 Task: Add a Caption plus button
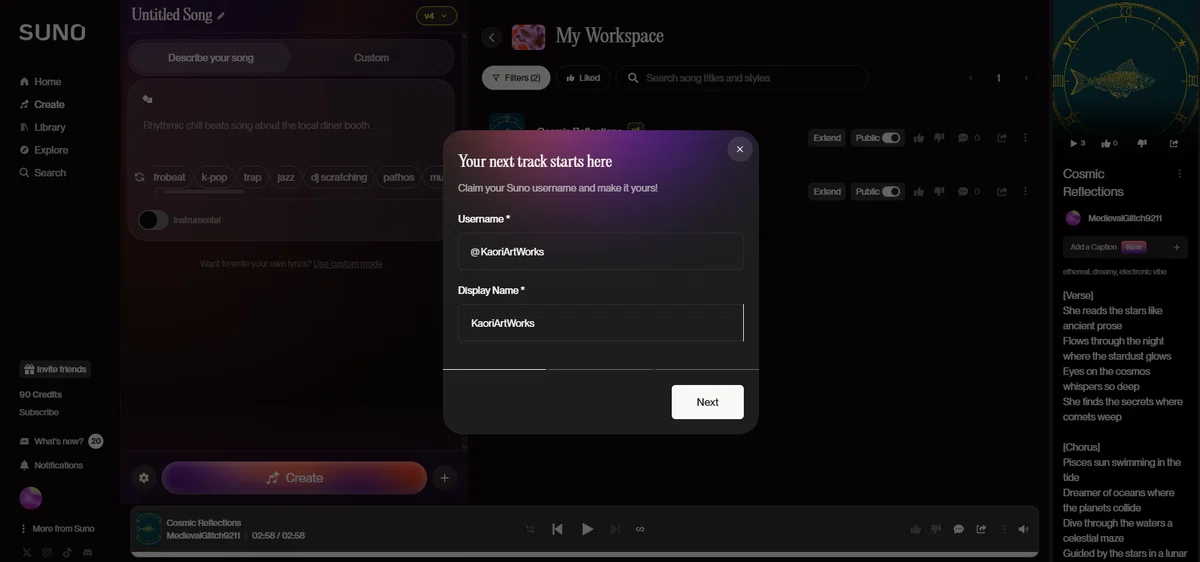1177,247
